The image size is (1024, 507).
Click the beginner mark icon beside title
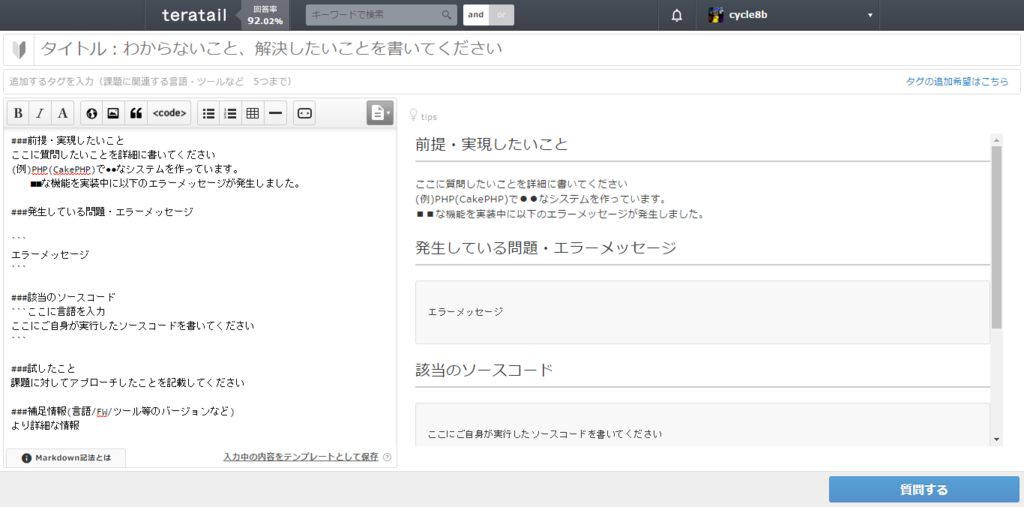[20, 49]
